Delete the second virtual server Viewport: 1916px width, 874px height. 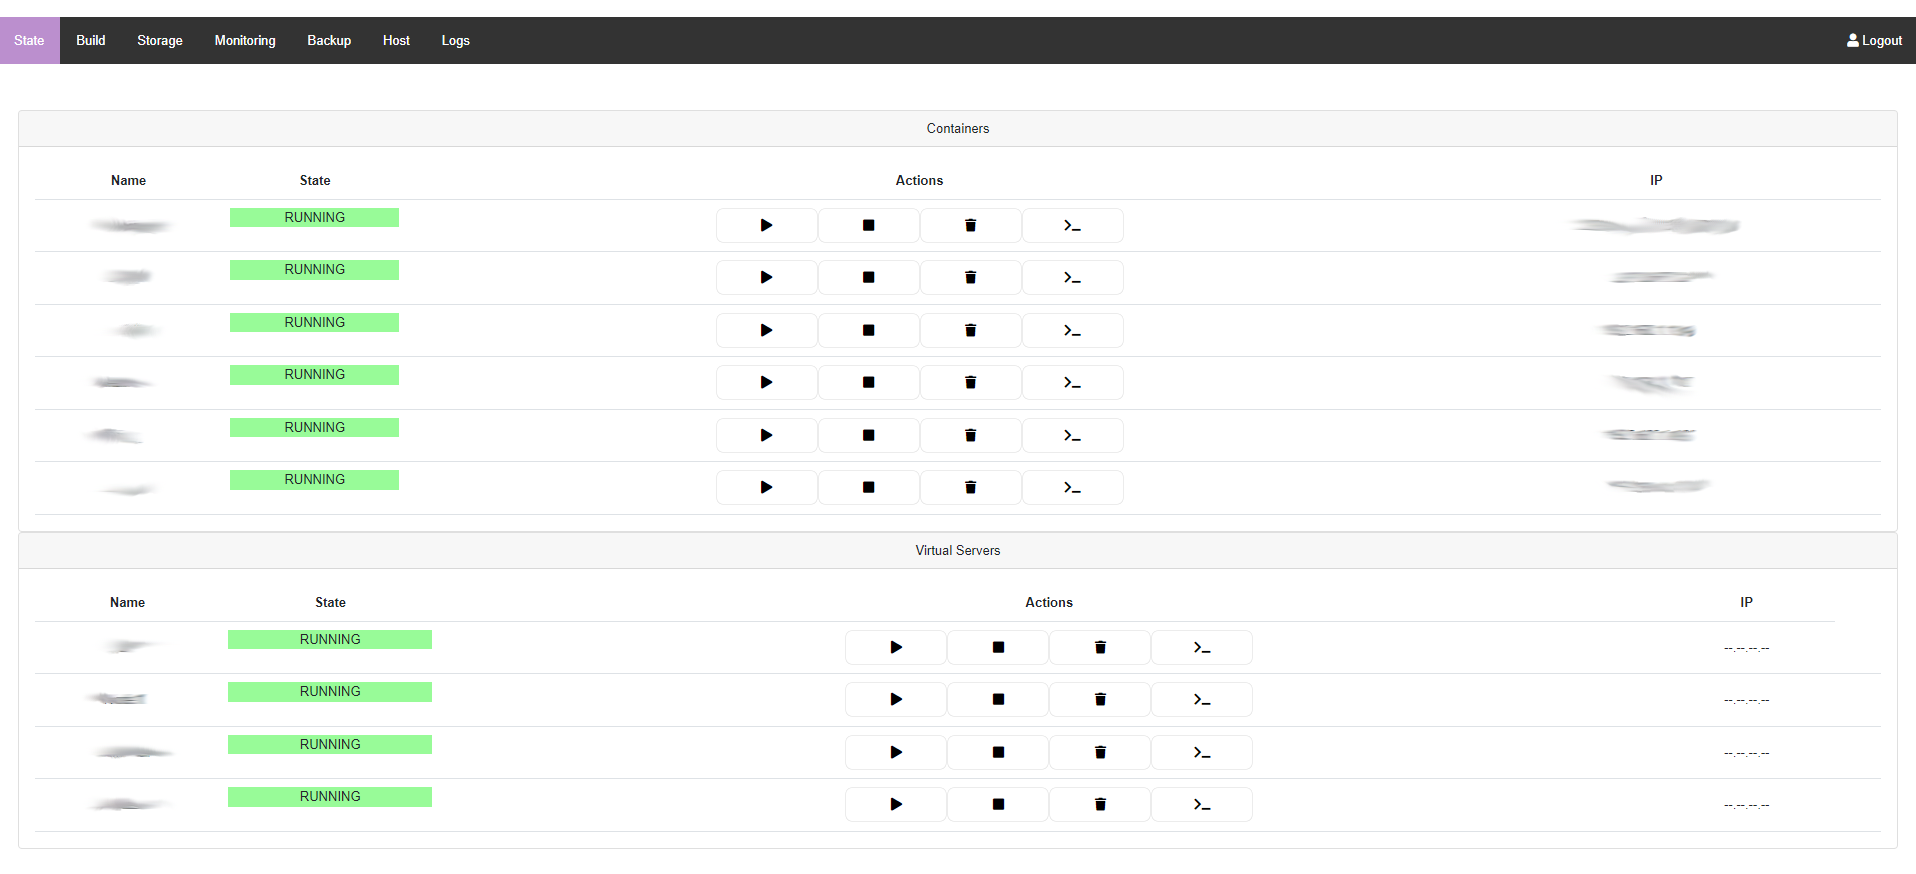(x=1100, y=699)
